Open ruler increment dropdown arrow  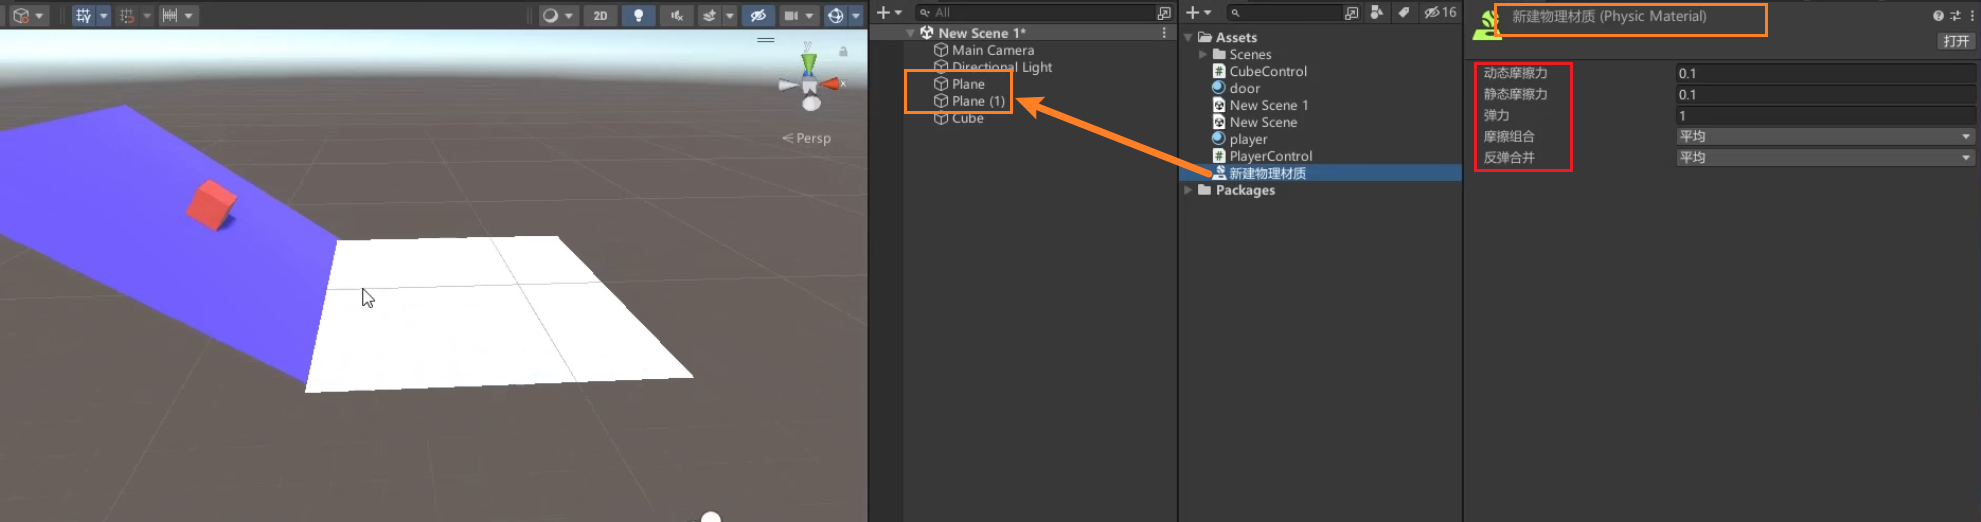tap(189, 16)
